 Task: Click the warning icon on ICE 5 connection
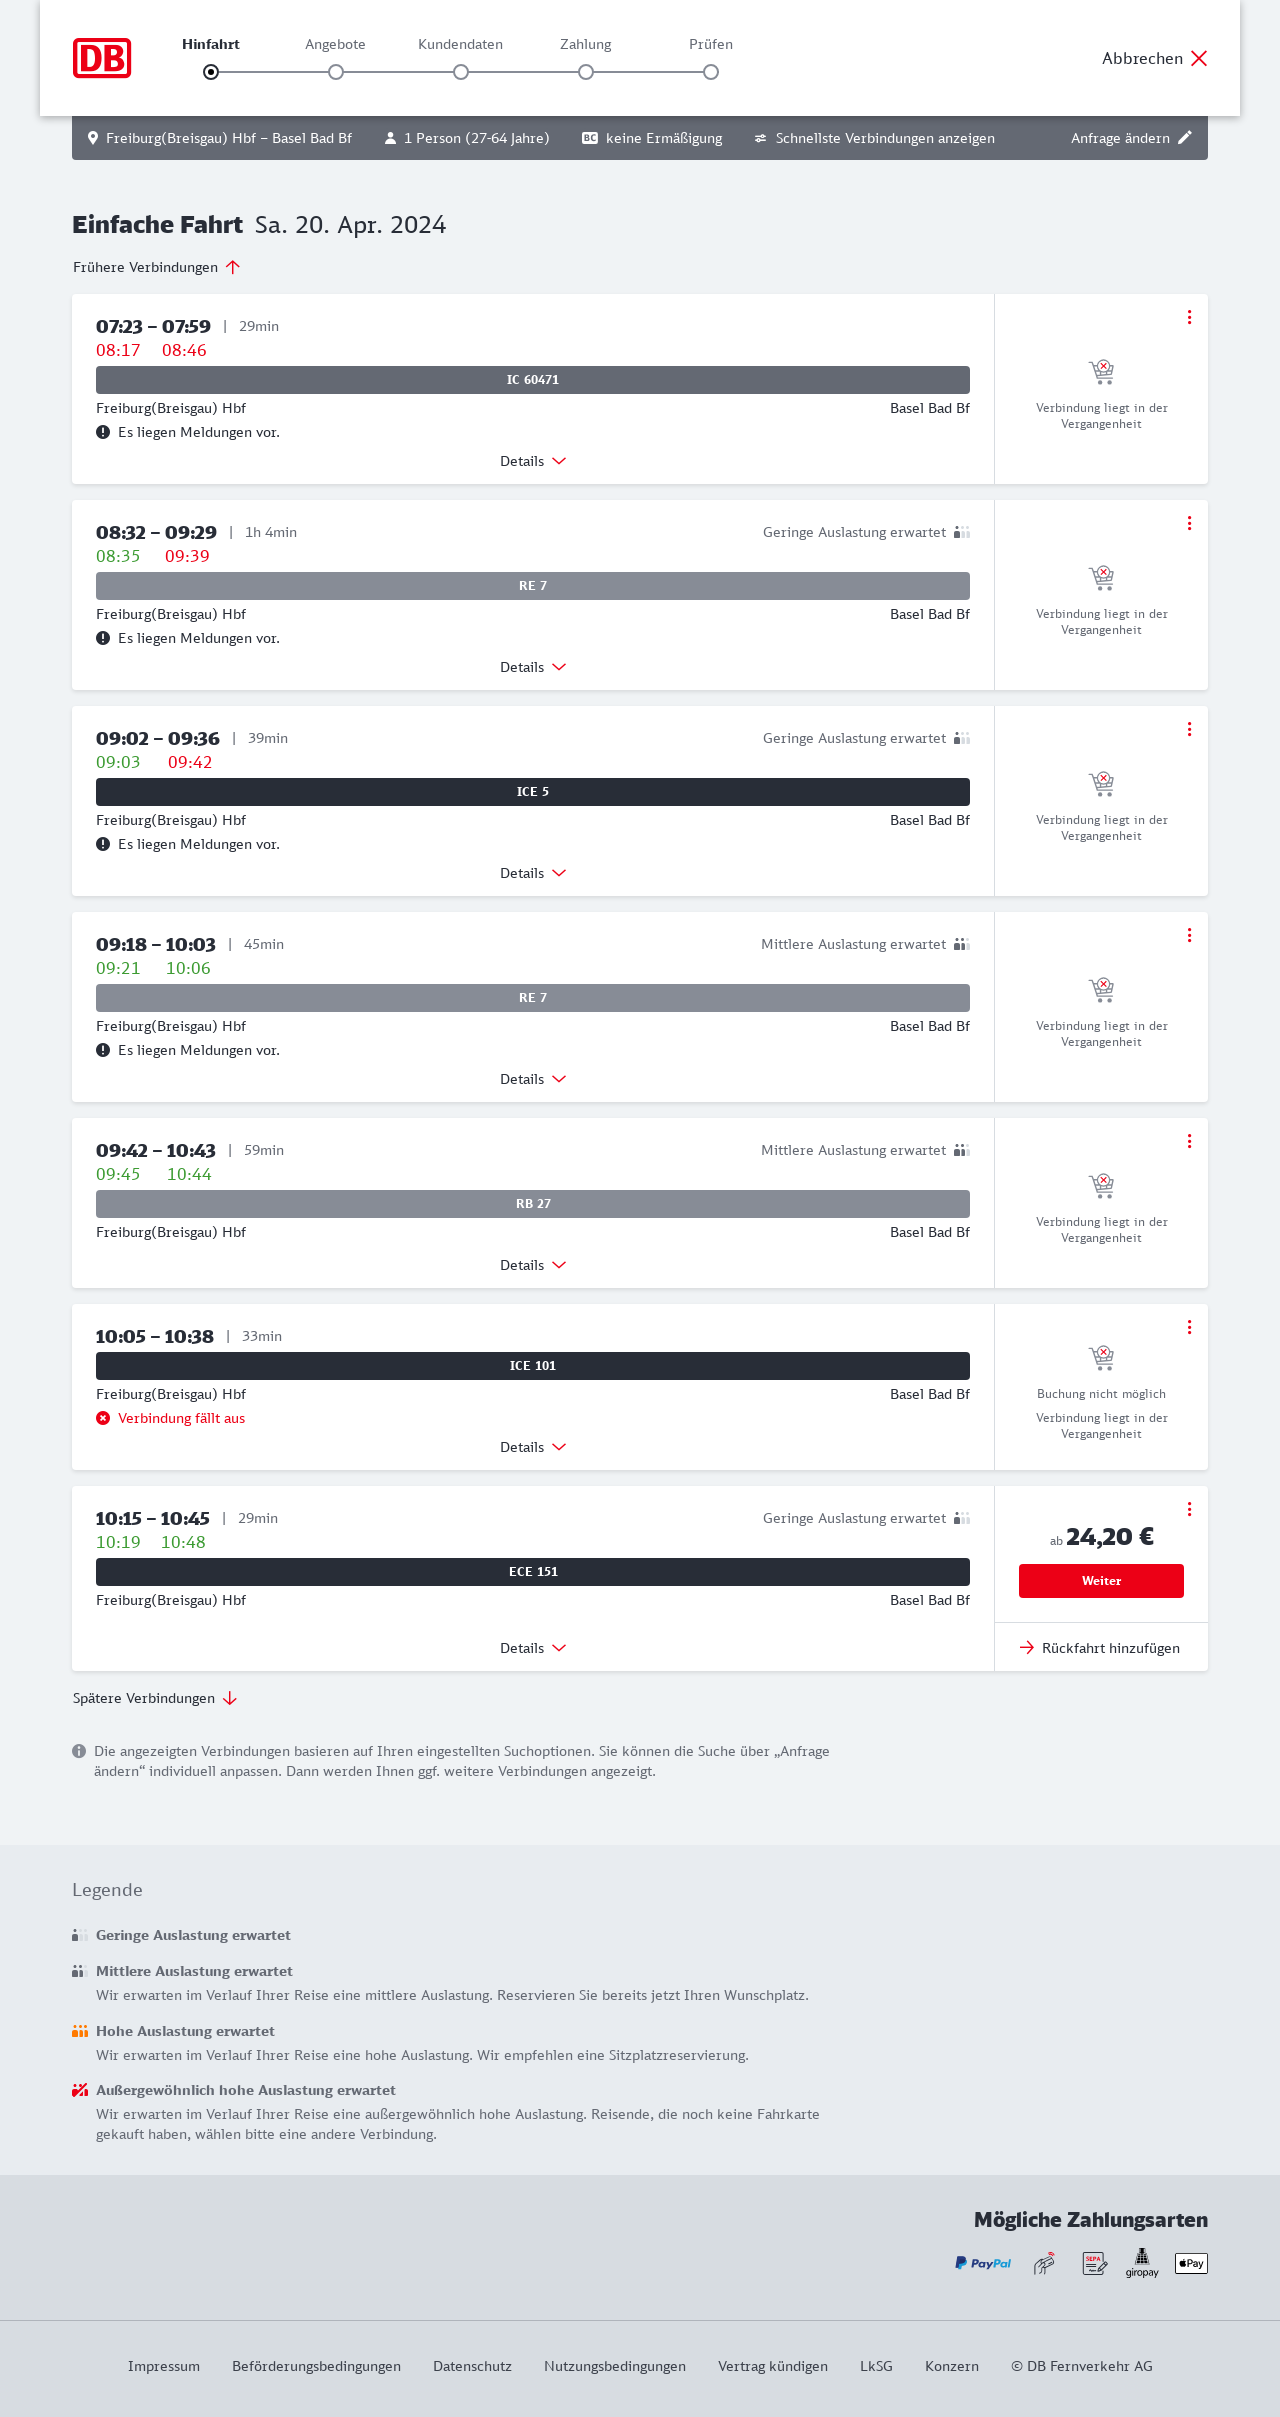click(x=103, y=844)
